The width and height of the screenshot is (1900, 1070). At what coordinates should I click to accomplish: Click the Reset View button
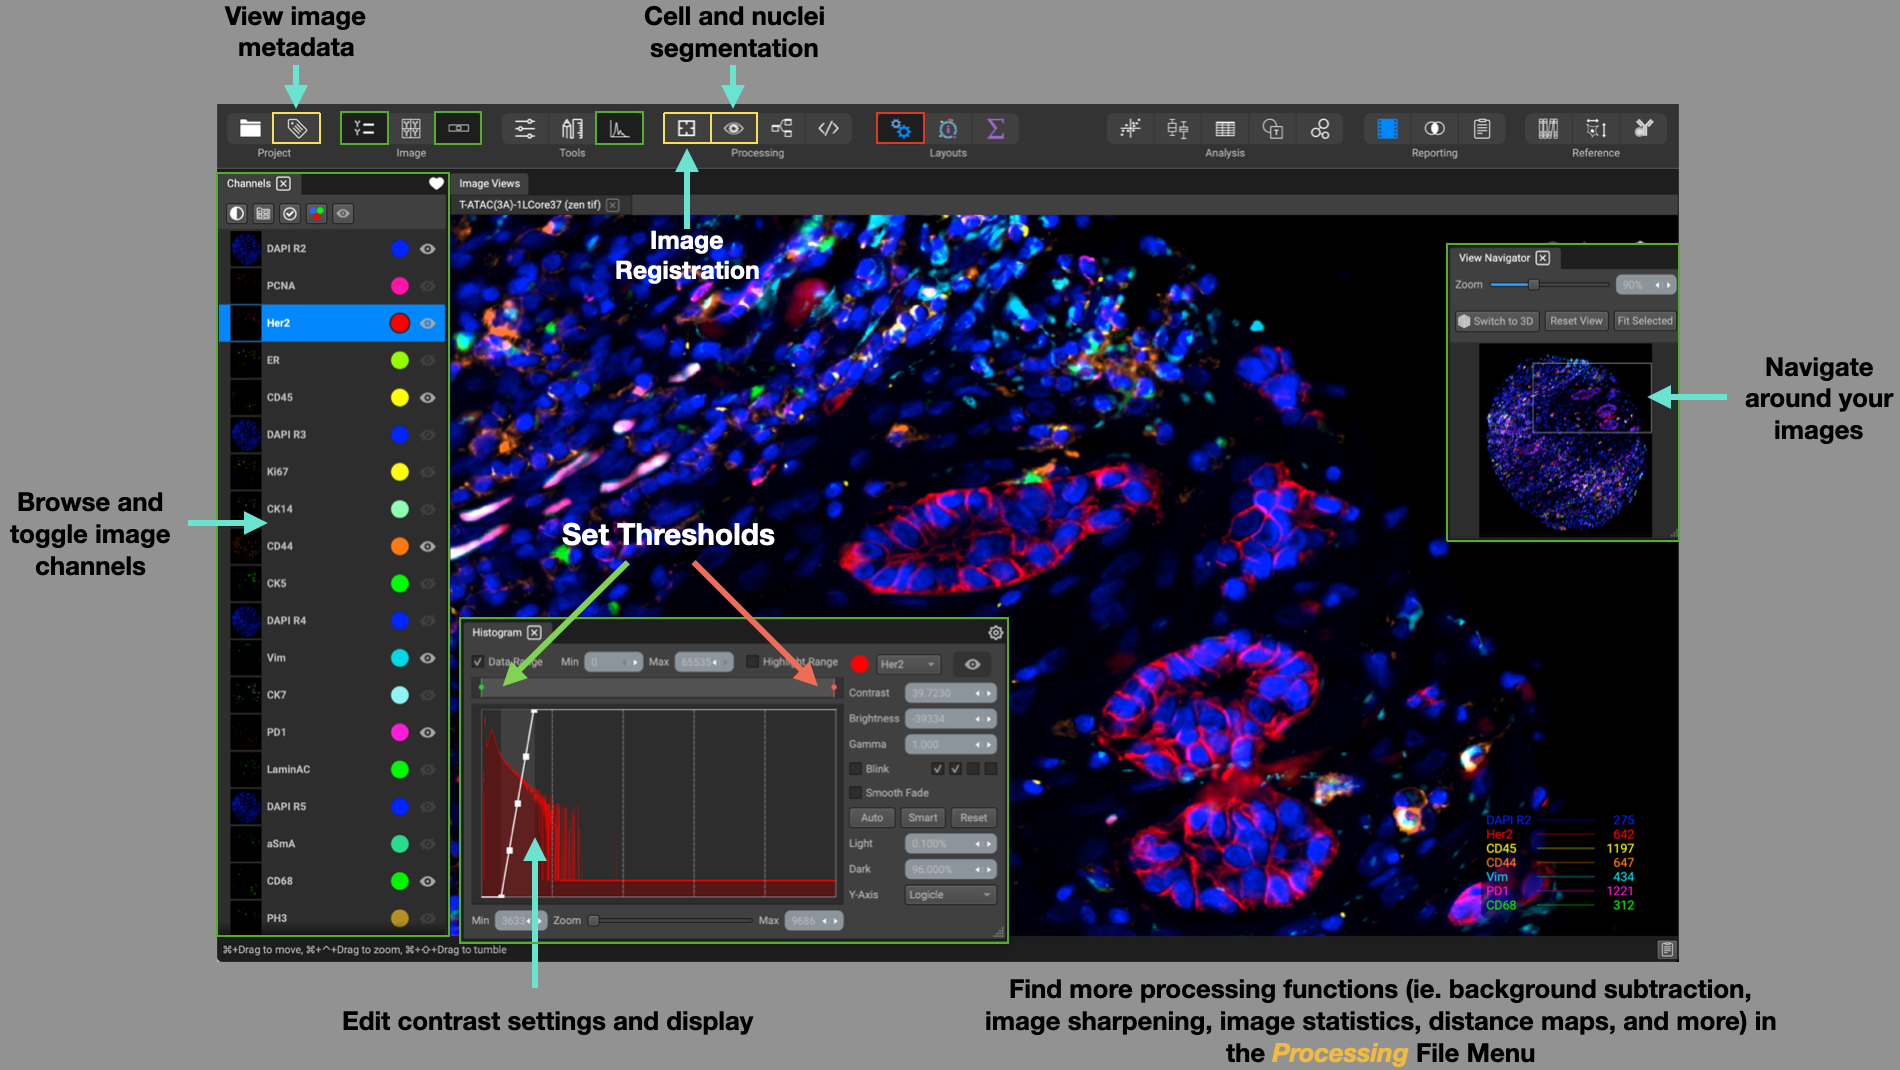pos(1576,321)
